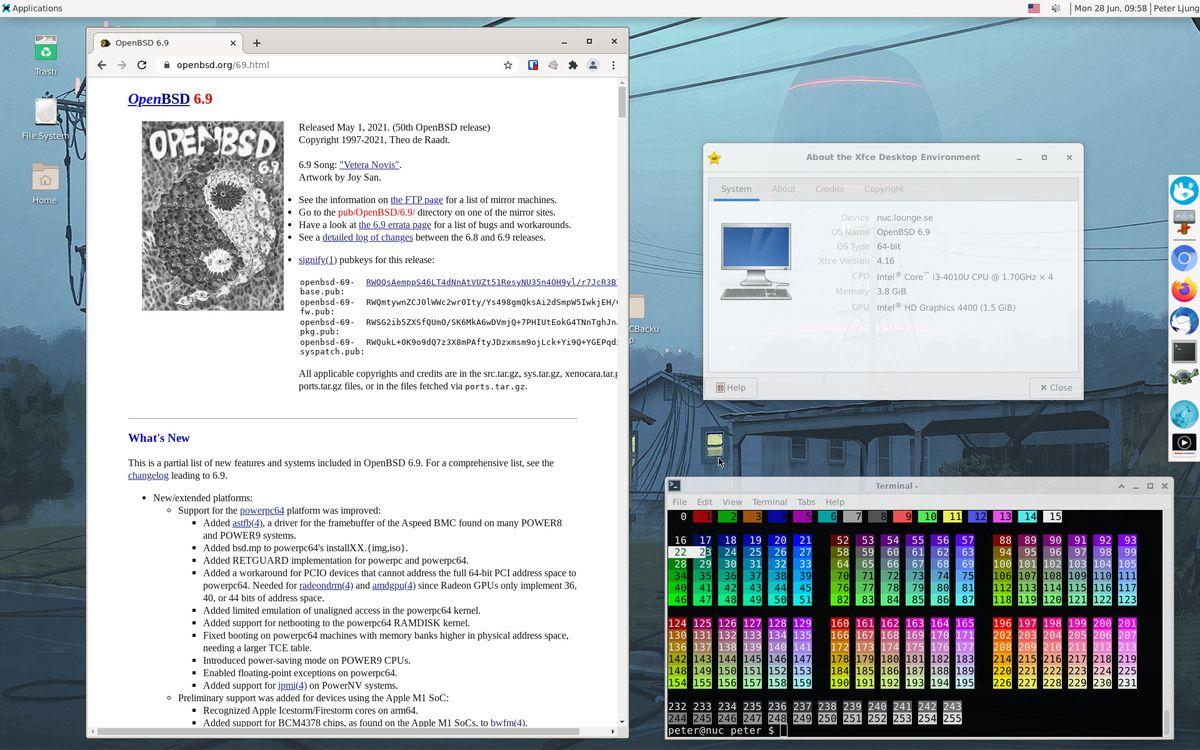Screen dimensions: 1200x750
Task: Open the Help menu in Terminal
Action: (x=835, y=502)
